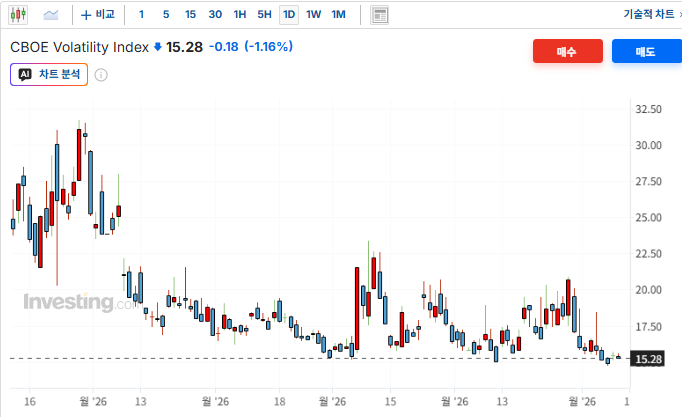The image size is (682, 417).
Task: Select the 1H interval
Action: point(240,15)
